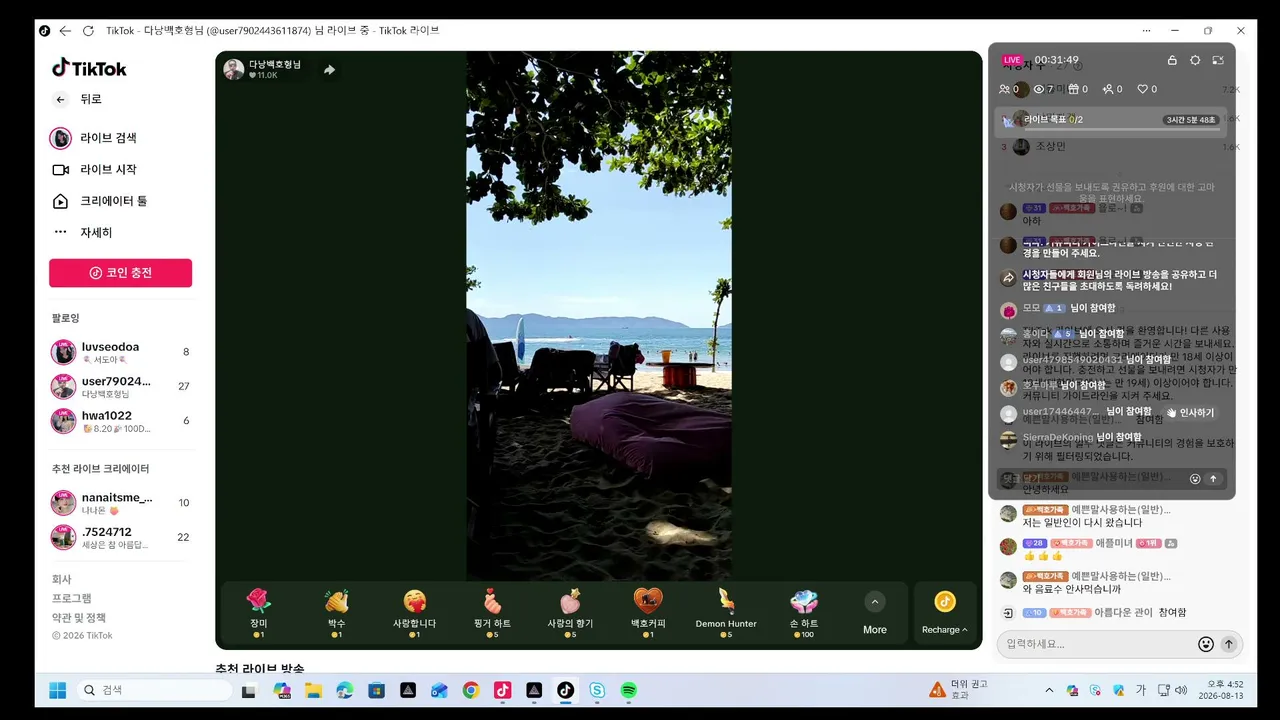Open the 자세히 more menu
Screen dimensions: 1280x720
pyautogui.click(x=82, y=233)
